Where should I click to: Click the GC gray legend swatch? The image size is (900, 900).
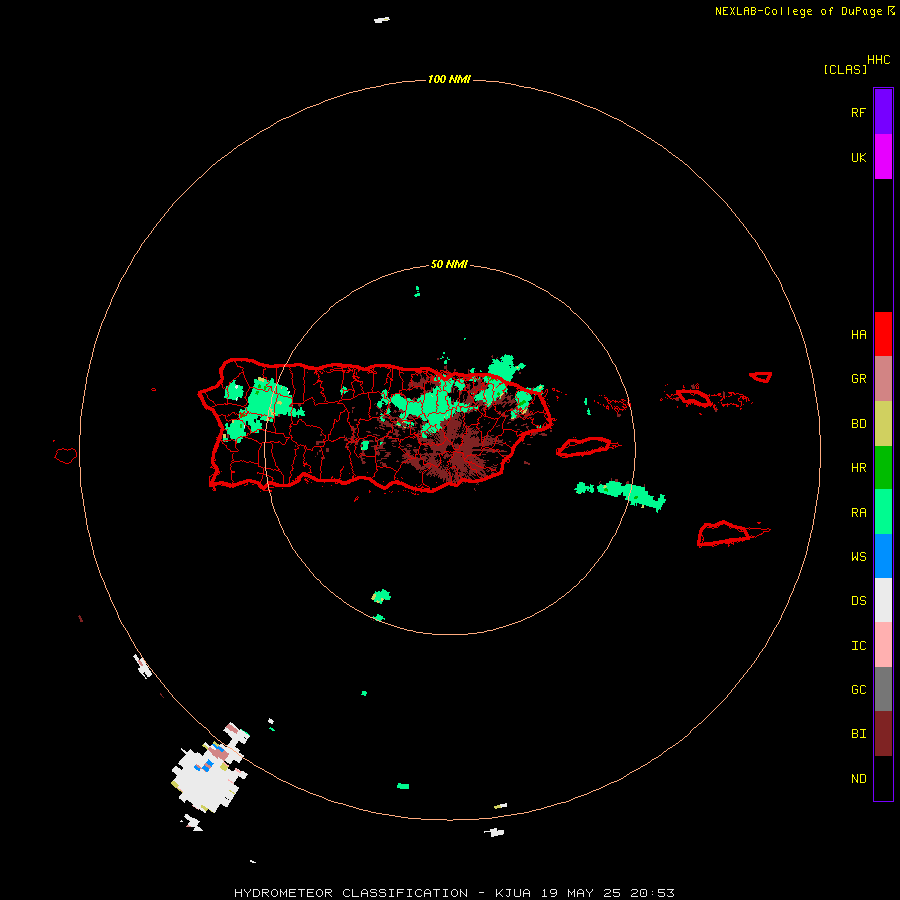pos(883,689)
